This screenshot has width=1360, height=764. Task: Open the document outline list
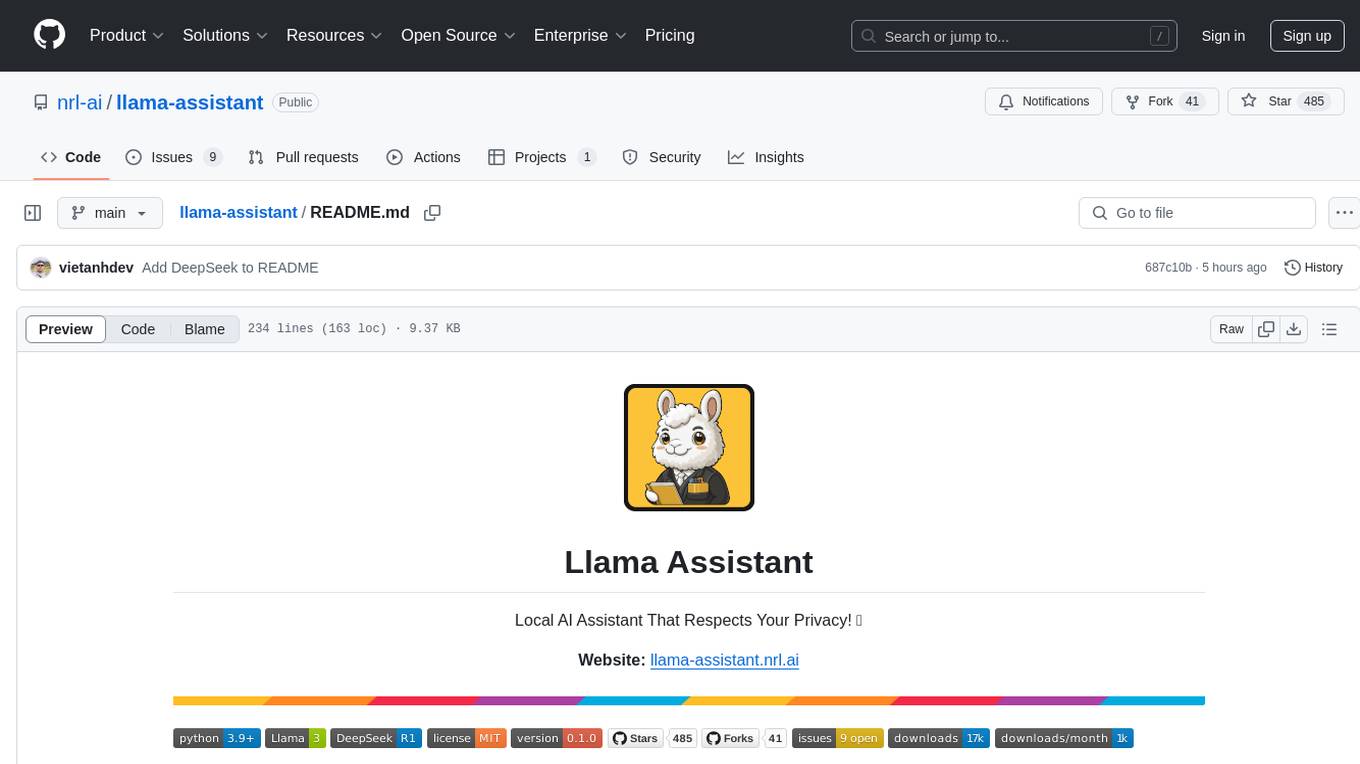(1329, 329)
